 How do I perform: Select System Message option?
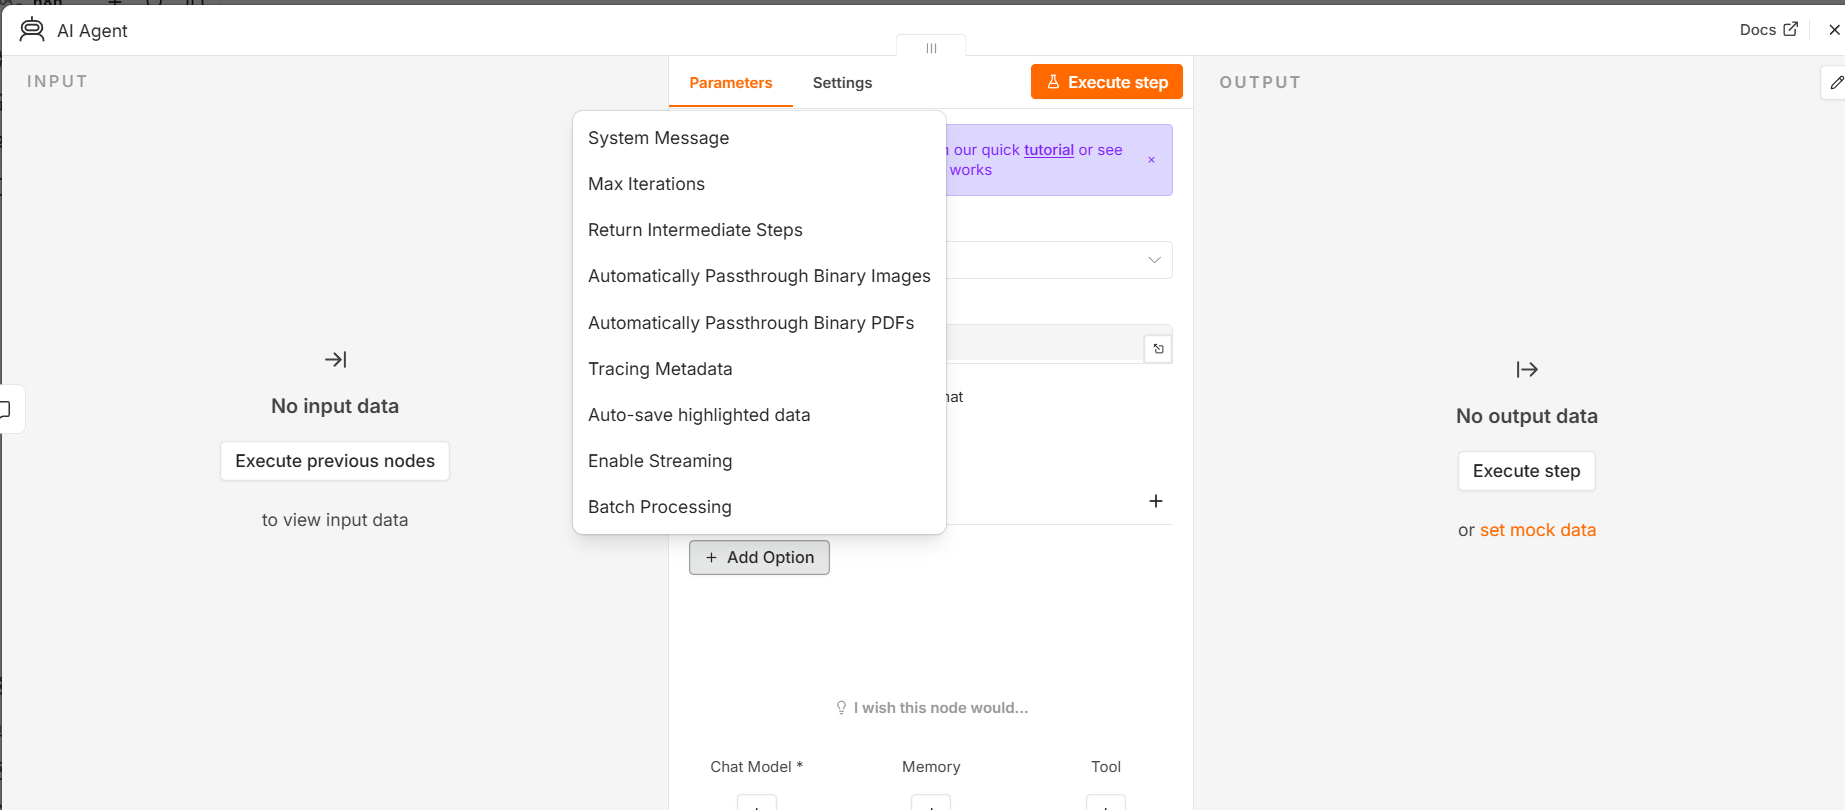(759, 138)
